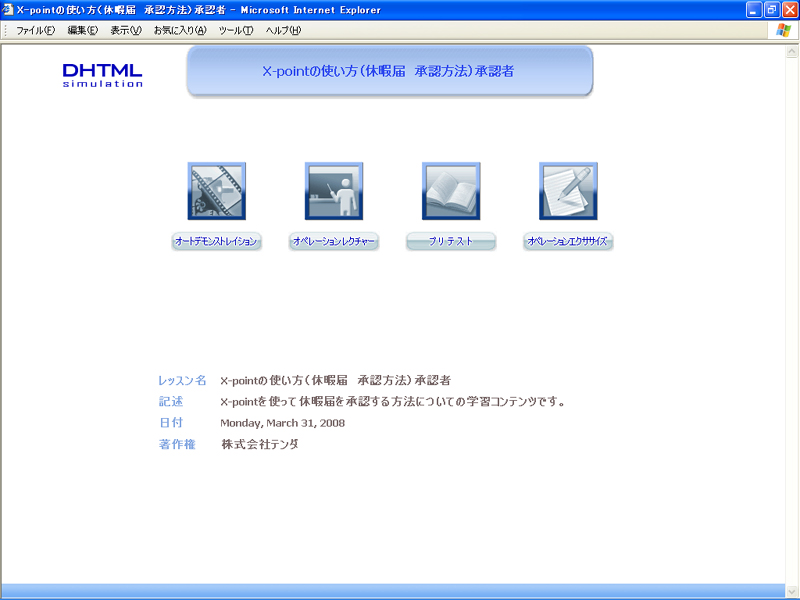Open the 編集(E) menu
800x600 pixels.
tap(83, 31)
